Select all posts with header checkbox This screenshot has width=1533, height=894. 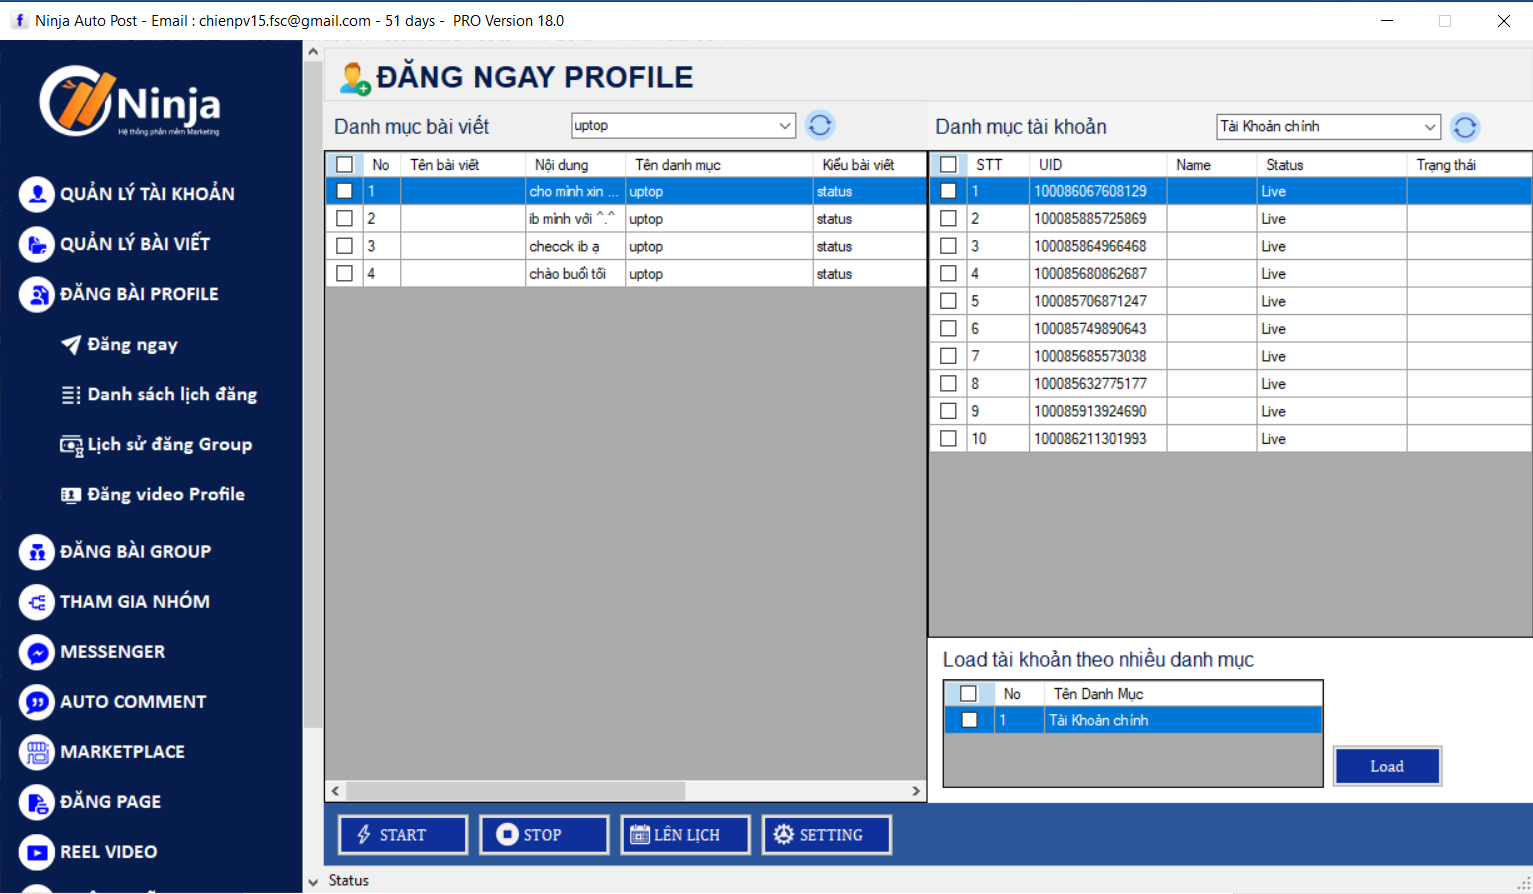tap(345, 164)
